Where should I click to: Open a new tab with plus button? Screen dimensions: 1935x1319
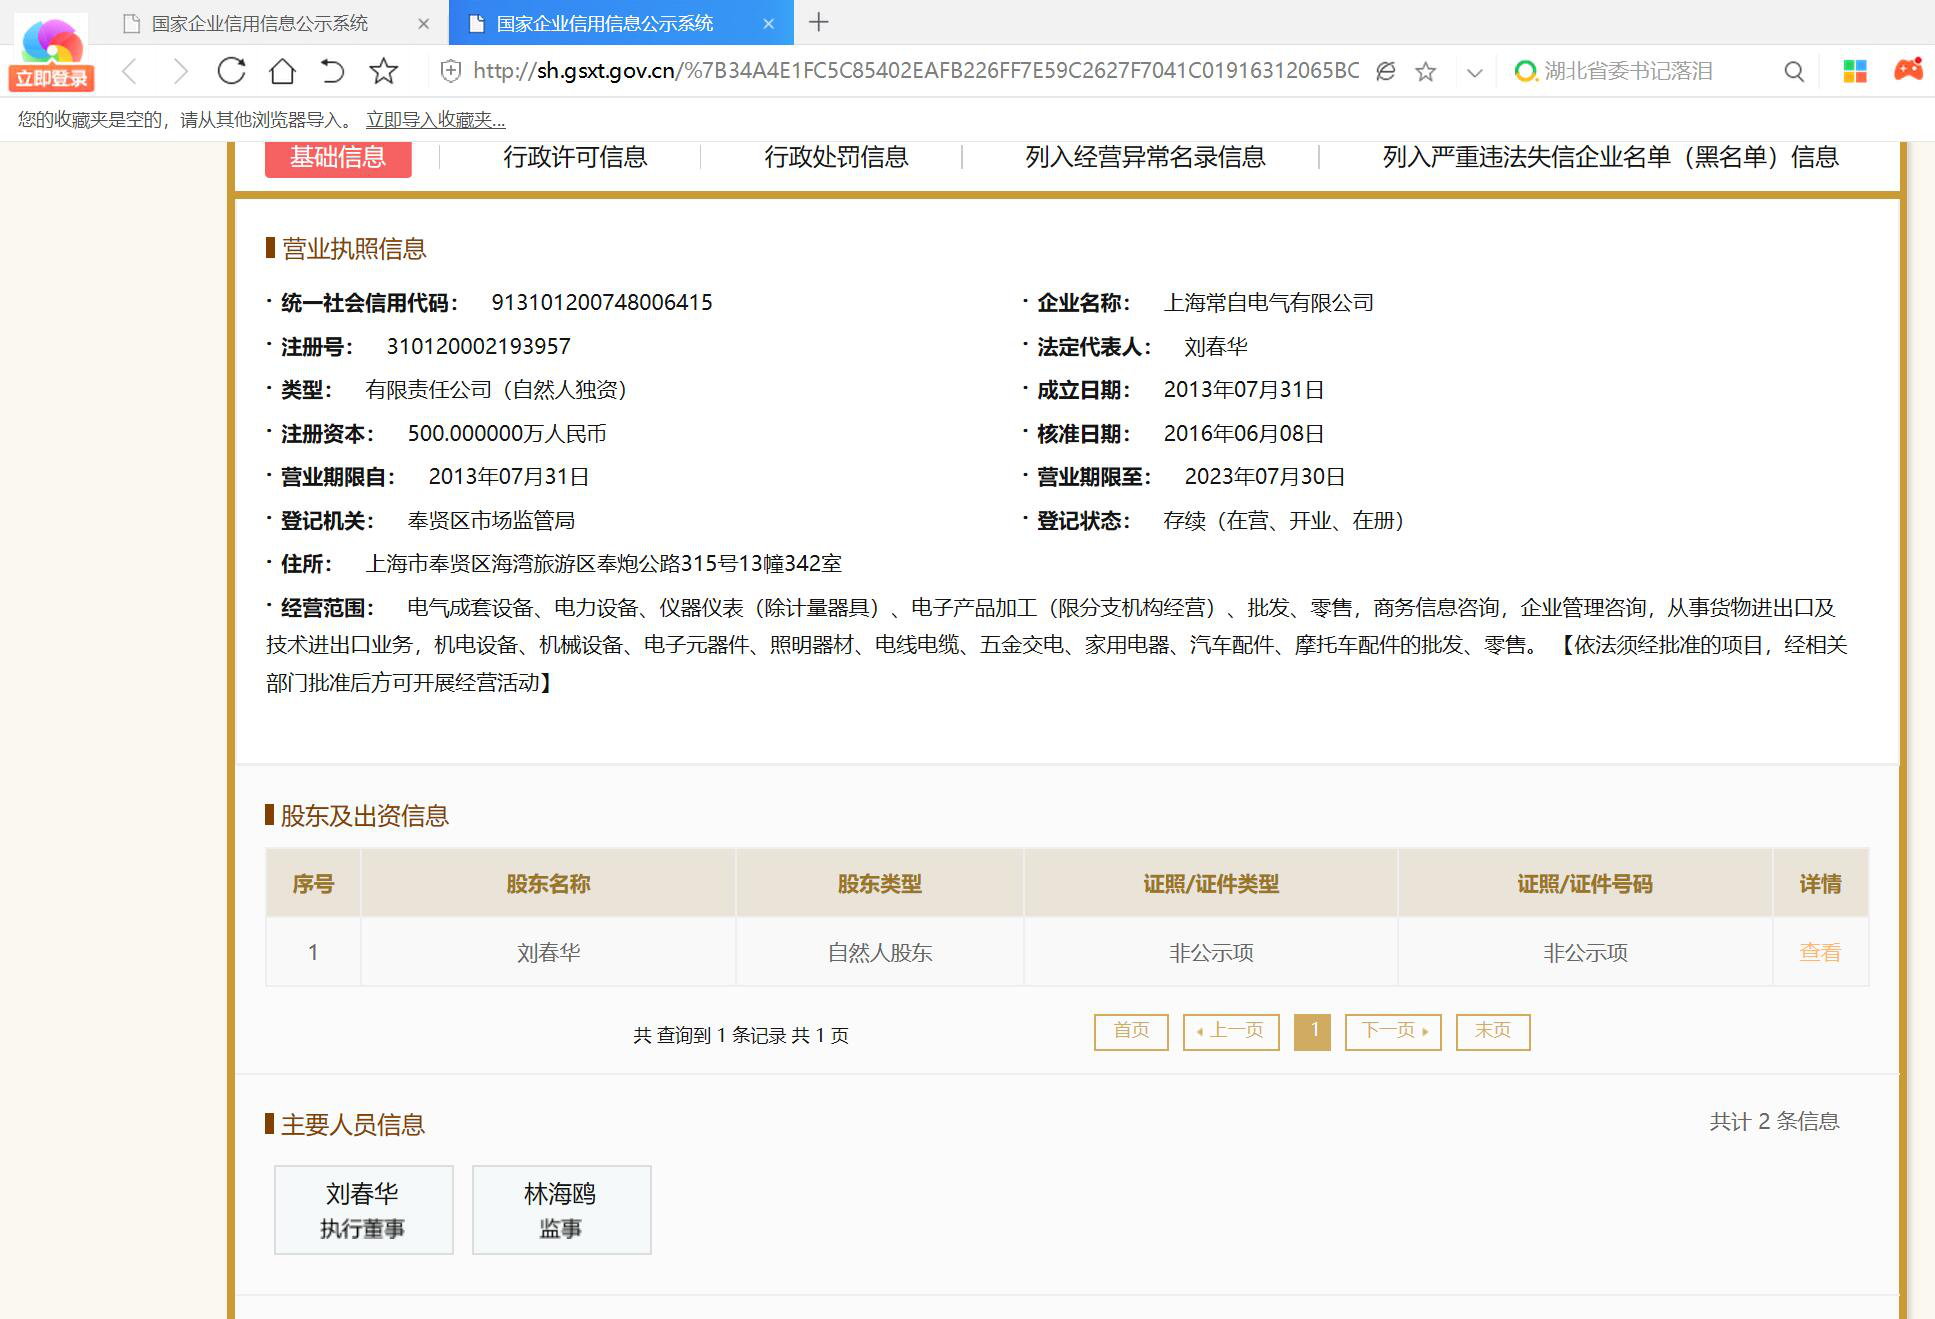tap(818, 22)
